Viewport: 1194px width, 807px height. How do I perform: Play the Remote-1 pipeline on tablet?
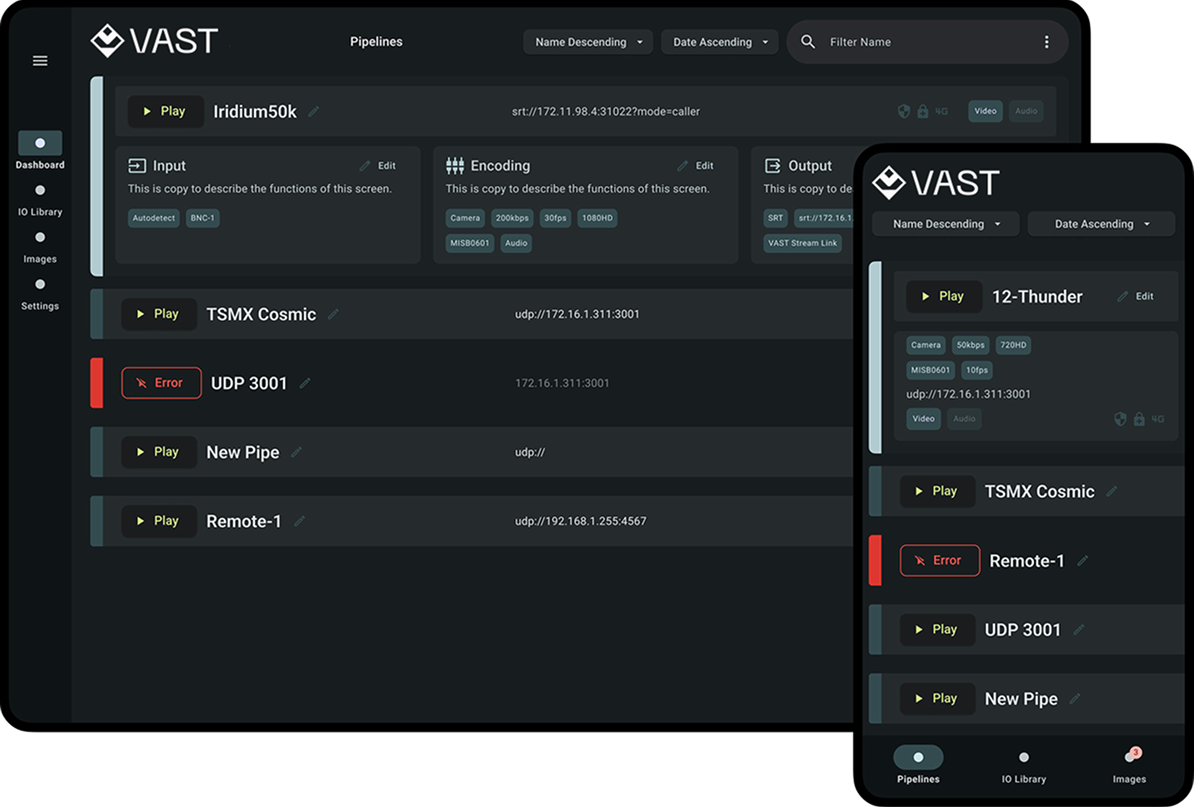(158, 521)
